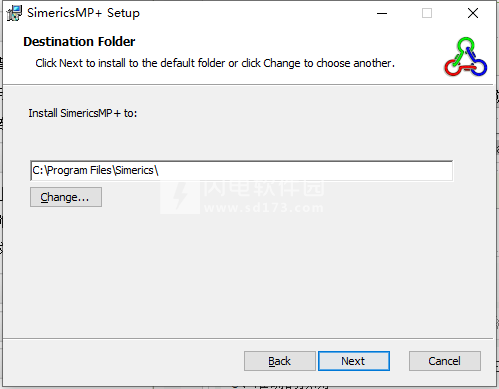Click the SimericsMP+ Setup title text
499x389 pixels.
coord(83,13)
